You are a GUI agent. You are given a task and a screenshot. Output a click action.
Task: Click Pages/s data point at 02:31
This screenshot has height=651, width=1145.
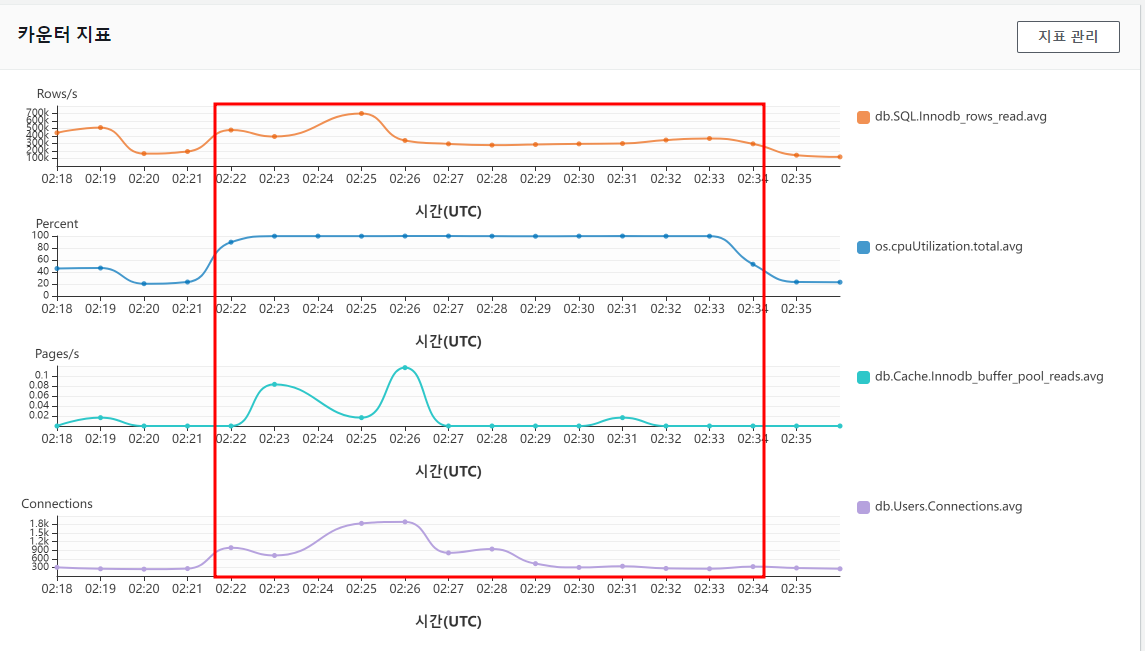point(622,417)
